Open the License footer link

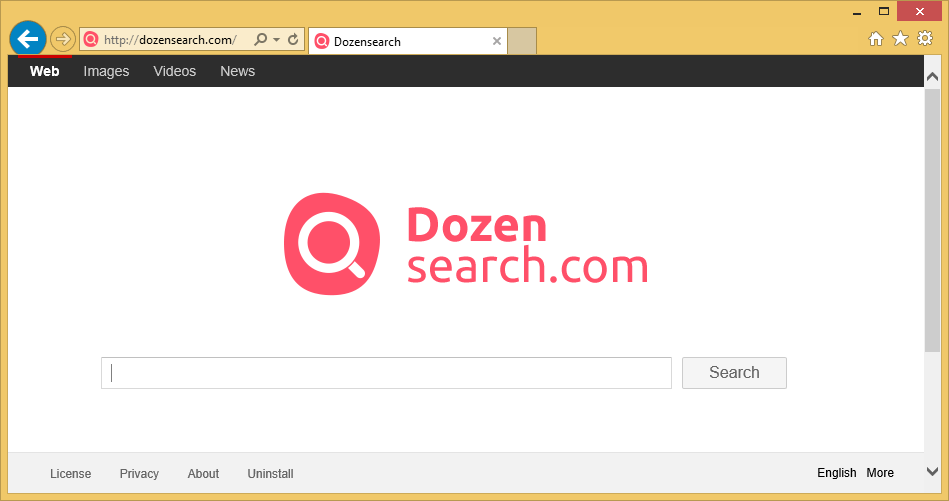[70, 474]
